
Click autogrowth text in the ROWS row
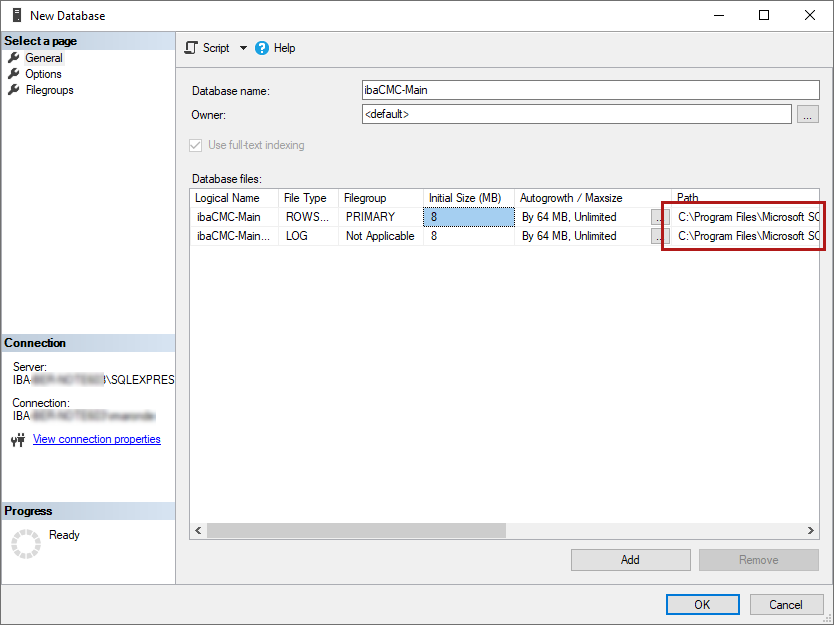pyautogui.click(x=569, y=217)
